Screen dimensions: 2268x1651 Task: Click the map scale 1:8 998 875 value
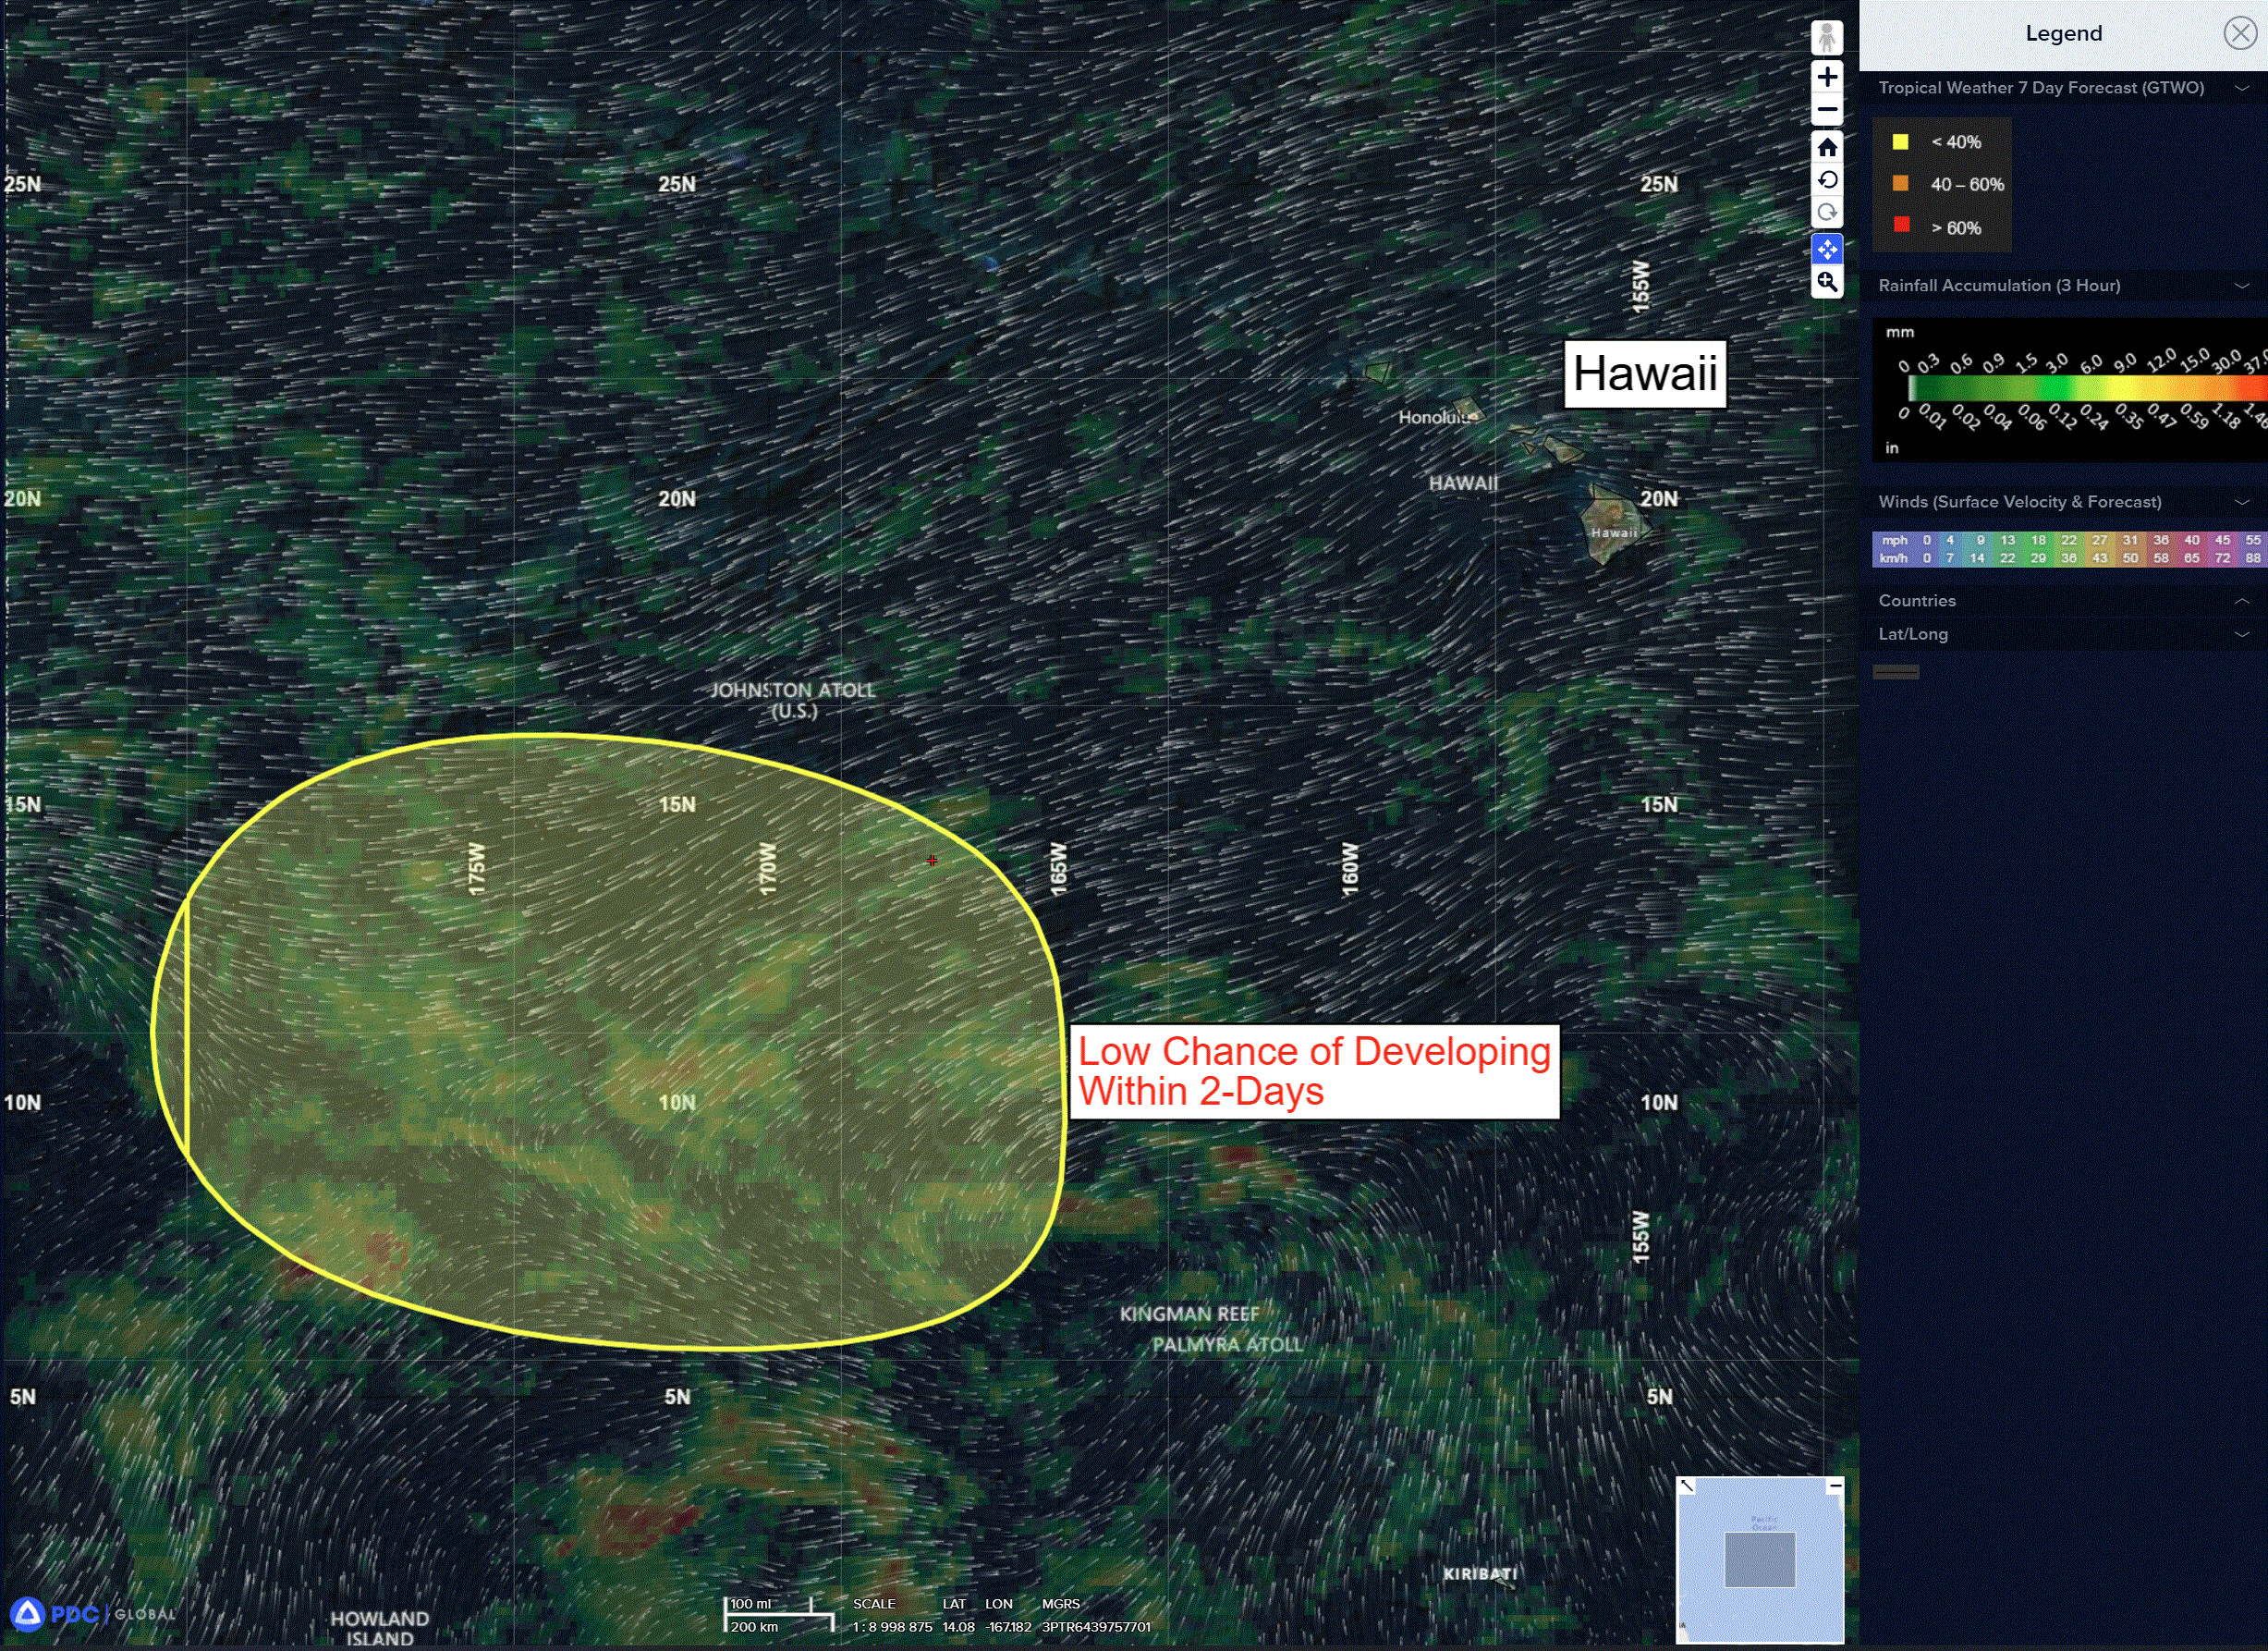pos(892,1626)
